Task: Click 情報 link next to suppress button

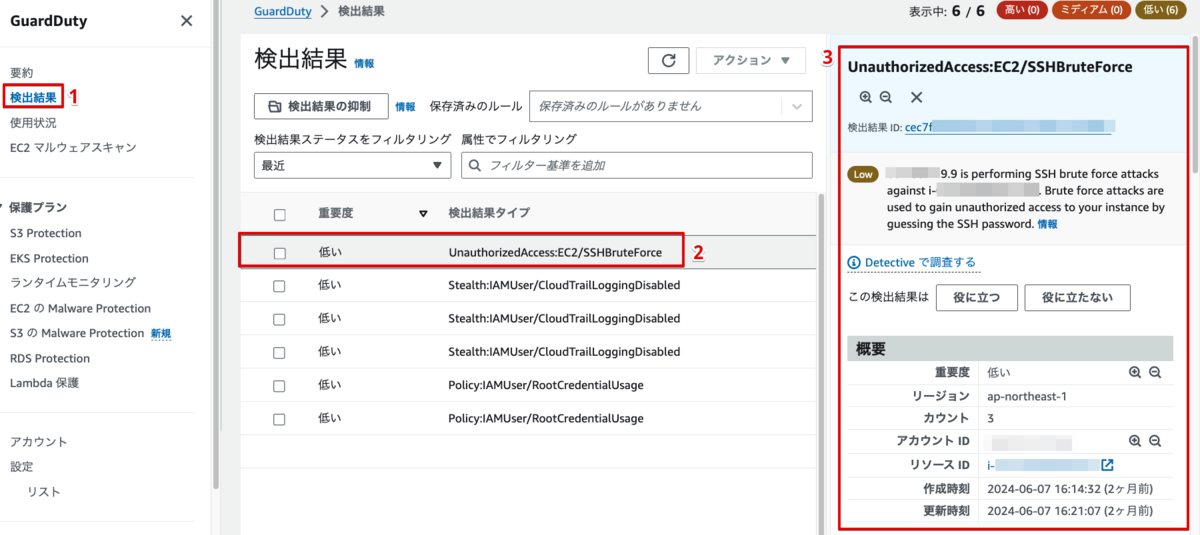Action: [405, 107]
